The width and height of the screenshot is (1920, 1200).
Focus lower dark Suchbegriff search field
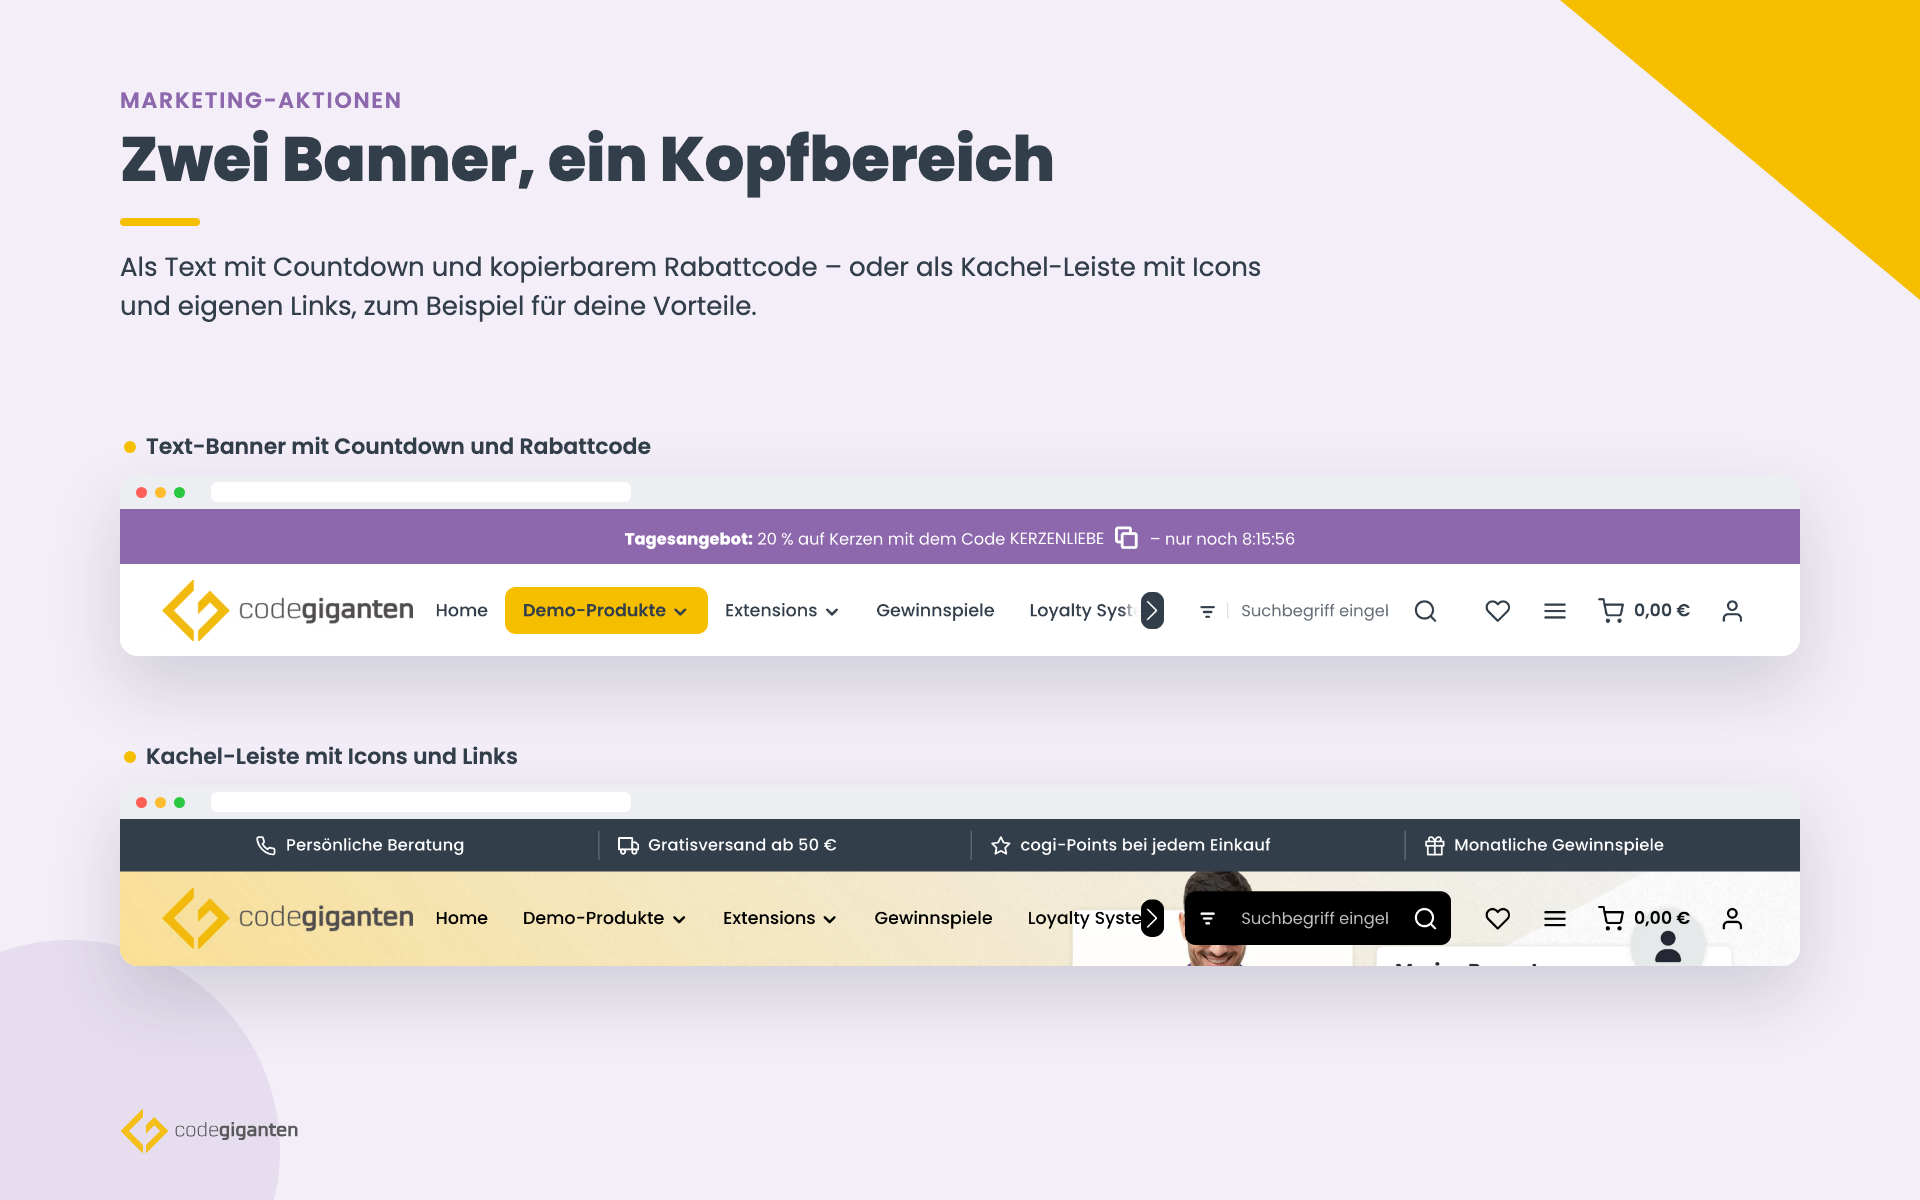click(x=1314, y=918)
